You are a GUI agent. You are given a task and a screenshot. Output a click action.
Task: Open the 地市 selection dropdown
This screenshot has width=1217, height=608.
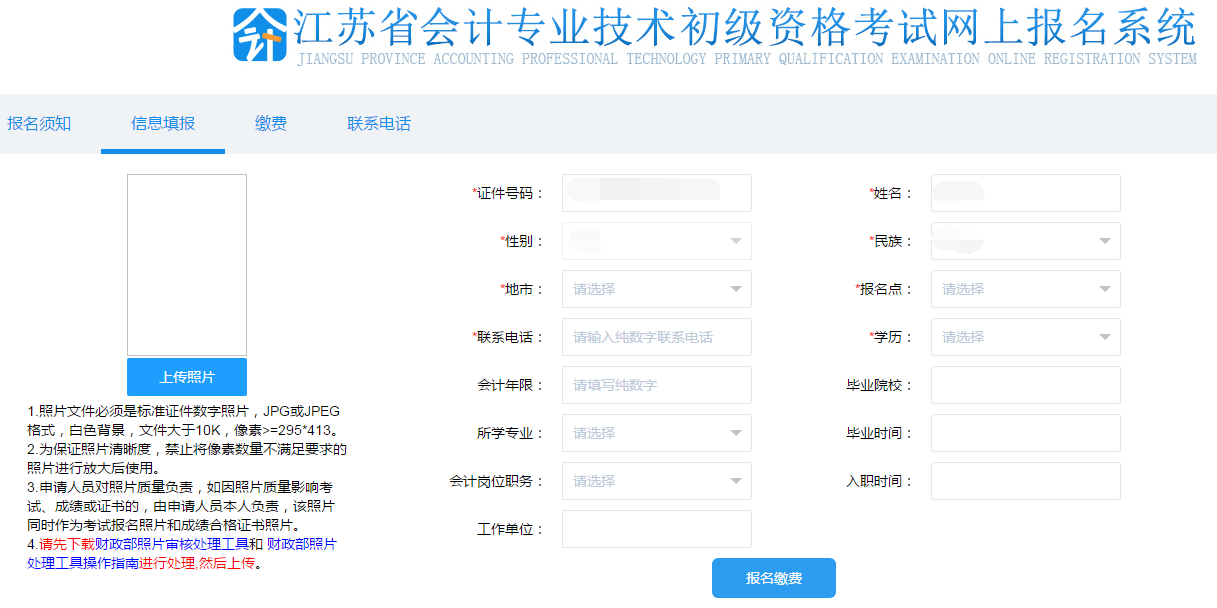(x=656, y=289)
